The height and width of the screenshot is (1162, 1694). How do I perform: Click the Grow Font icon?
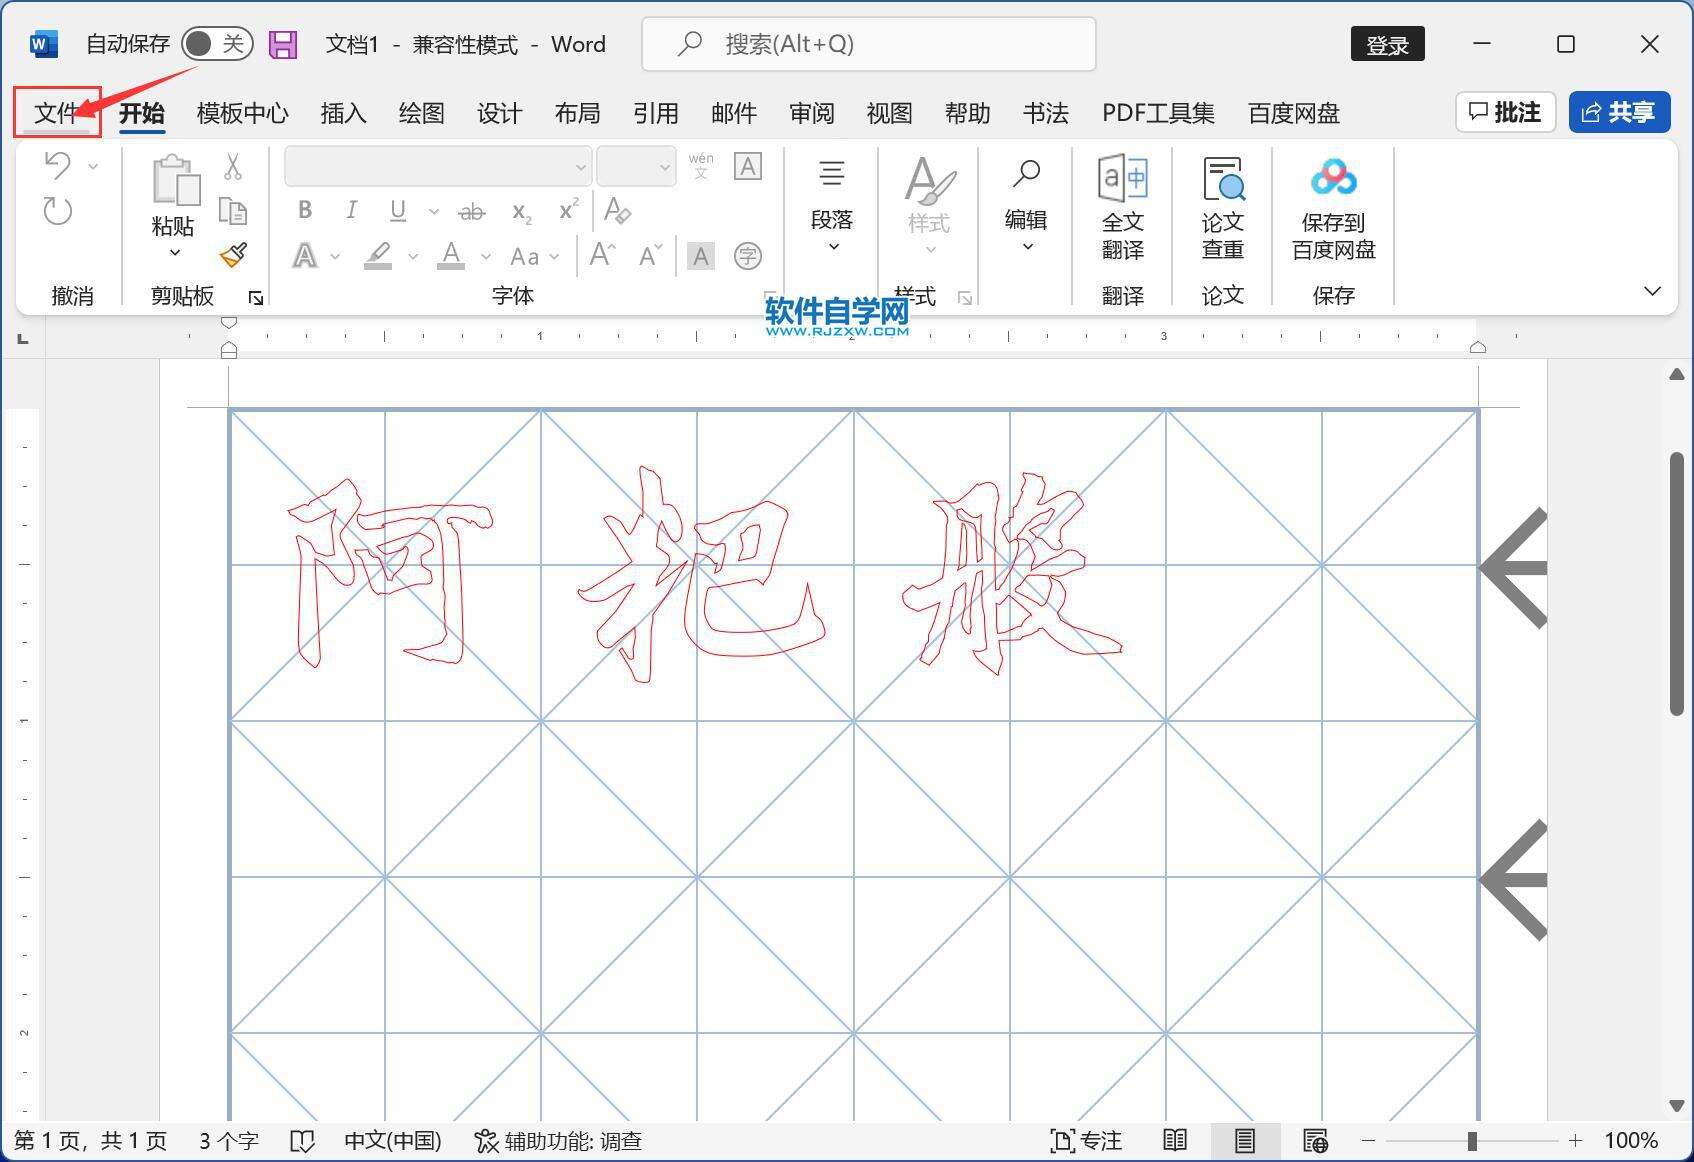click(602, 255)
